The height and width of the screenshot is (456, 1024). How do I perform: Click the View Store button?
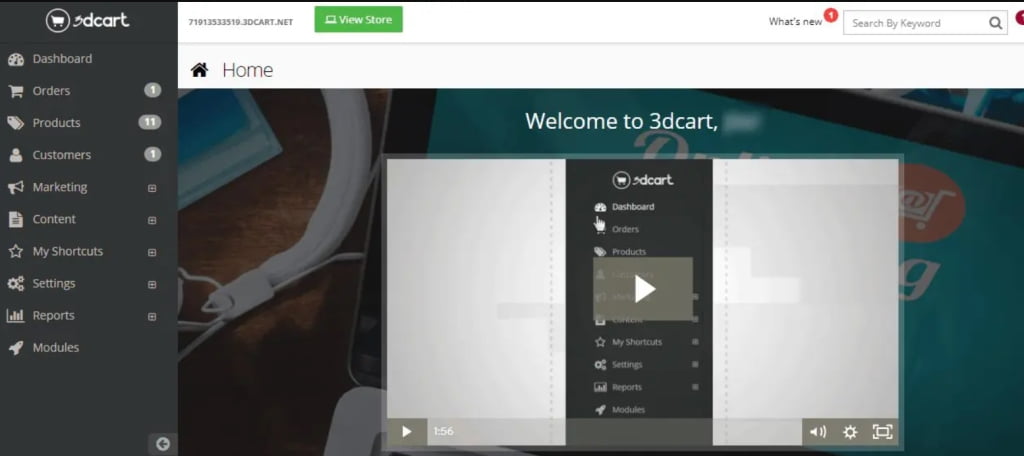click(x=359, y=20)
